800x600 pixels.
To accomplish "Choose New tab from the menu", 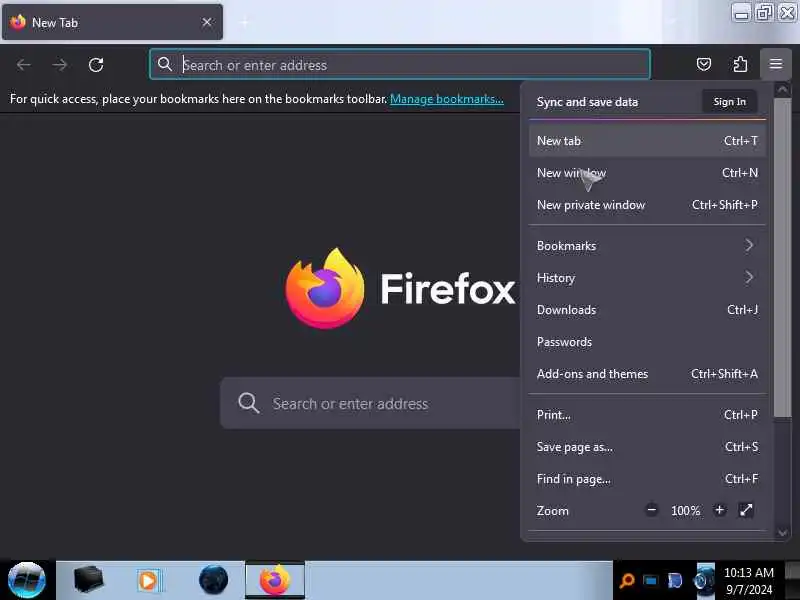I will coord(647,140).
